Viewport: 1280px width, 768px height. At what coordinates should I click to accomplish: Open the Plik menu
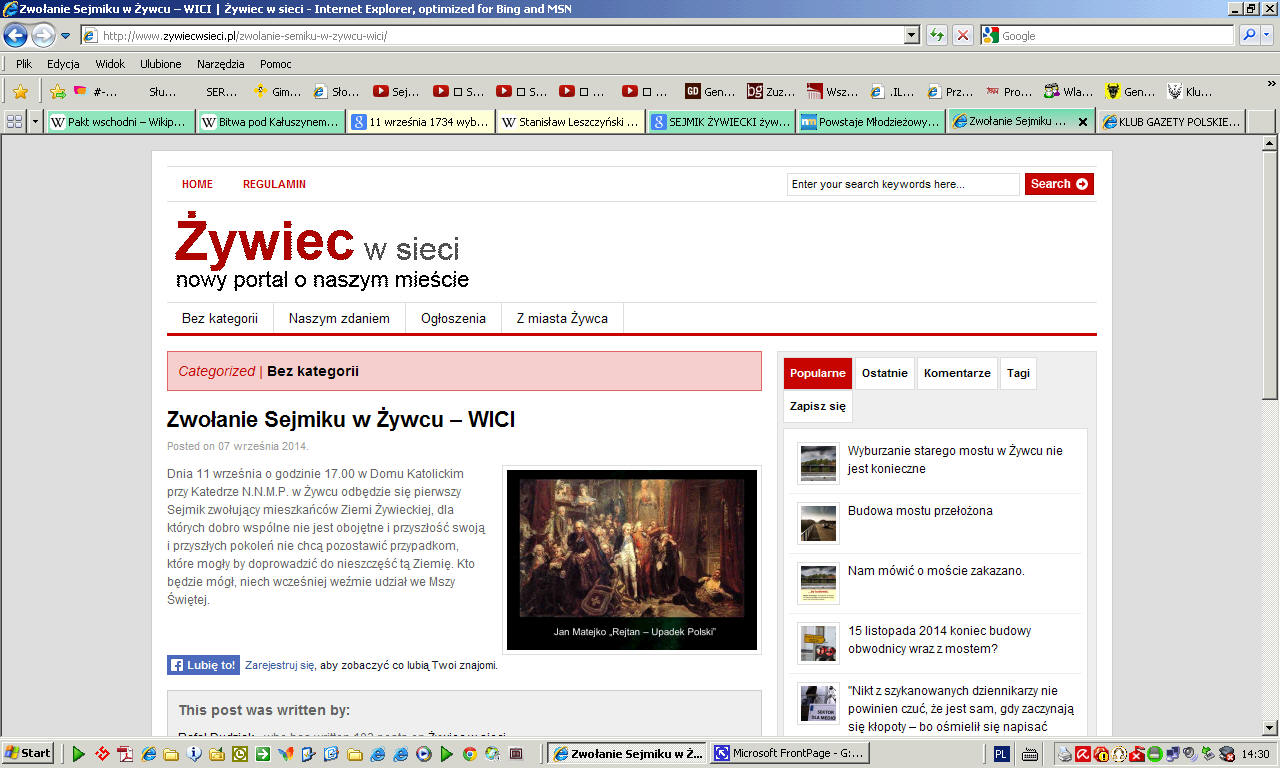[24, 64]
